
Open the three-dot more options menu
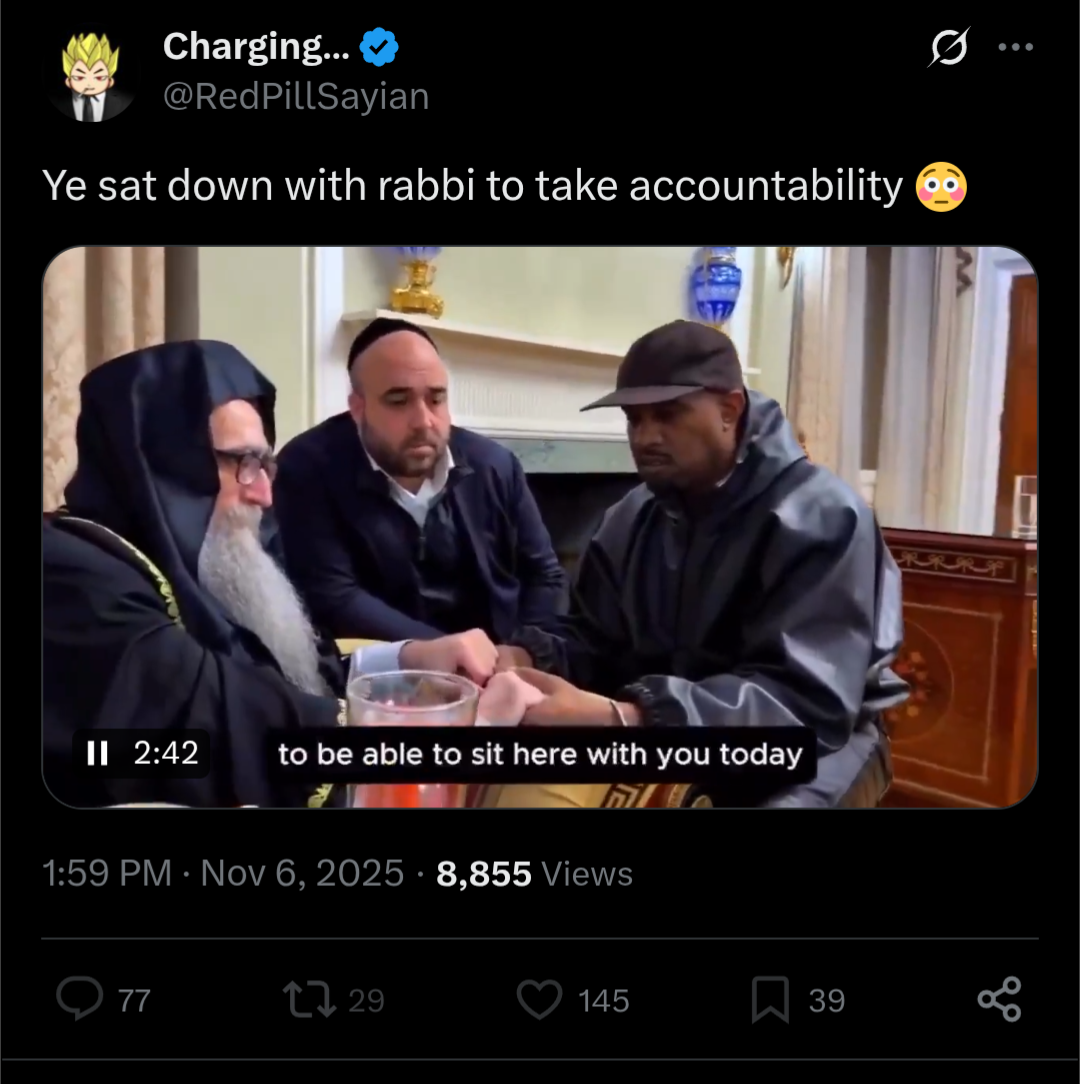1016,47
